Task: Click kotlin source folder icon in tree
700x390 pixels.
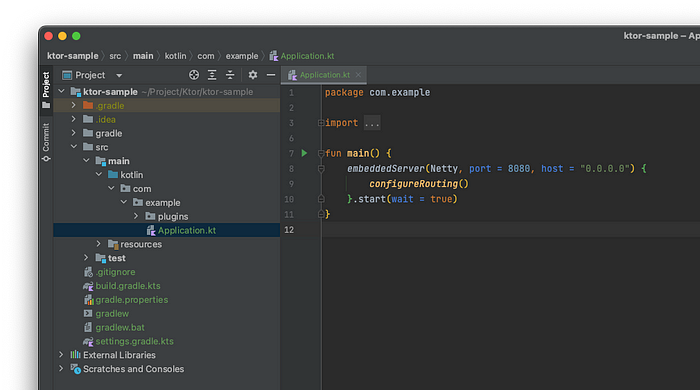Action: tap(113, 174)
